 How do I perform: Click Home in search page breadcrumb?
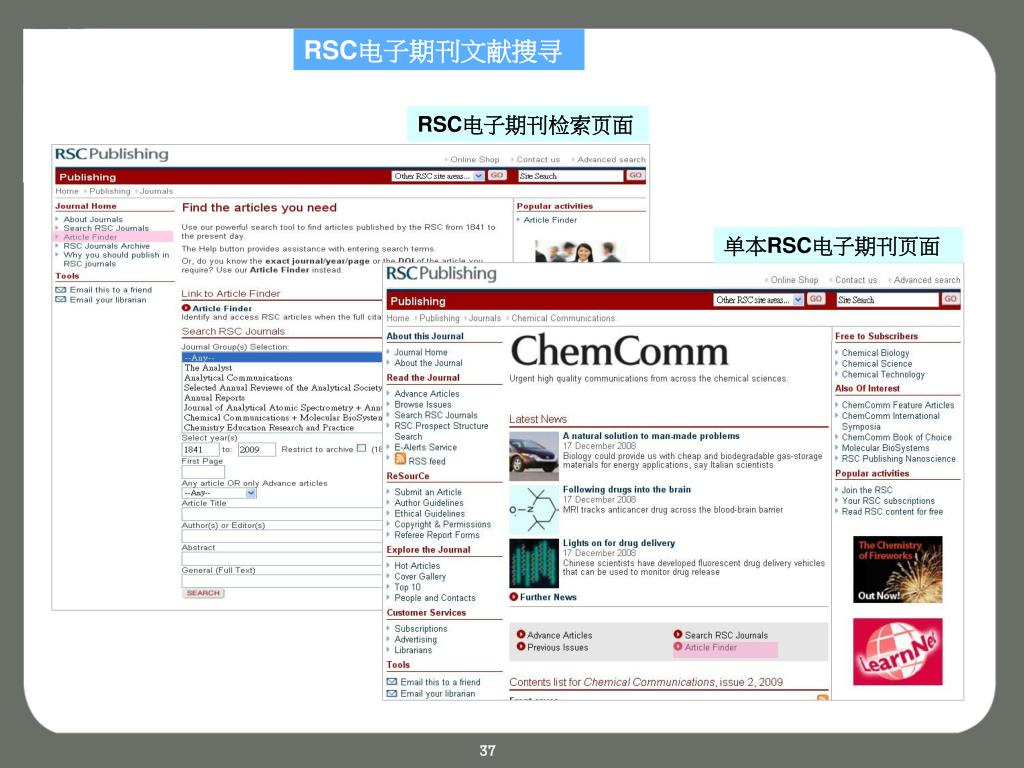pyautogui.click(x=67, y=191)
